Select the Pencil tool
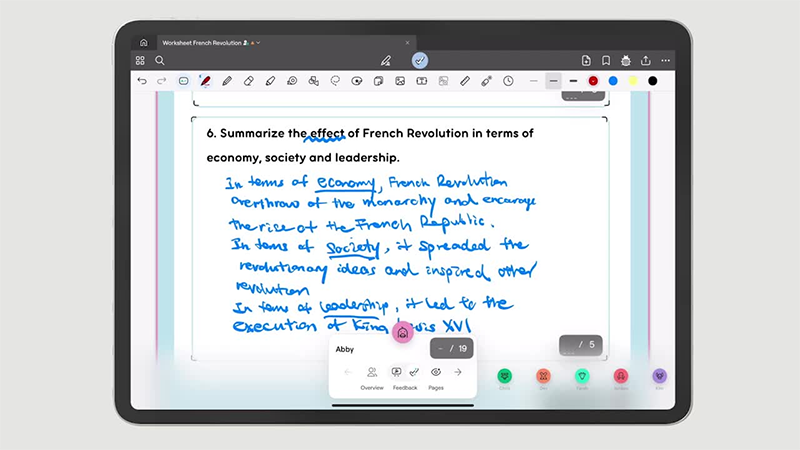The width and height of the screenshot is (800, 450). click(227, 81)
